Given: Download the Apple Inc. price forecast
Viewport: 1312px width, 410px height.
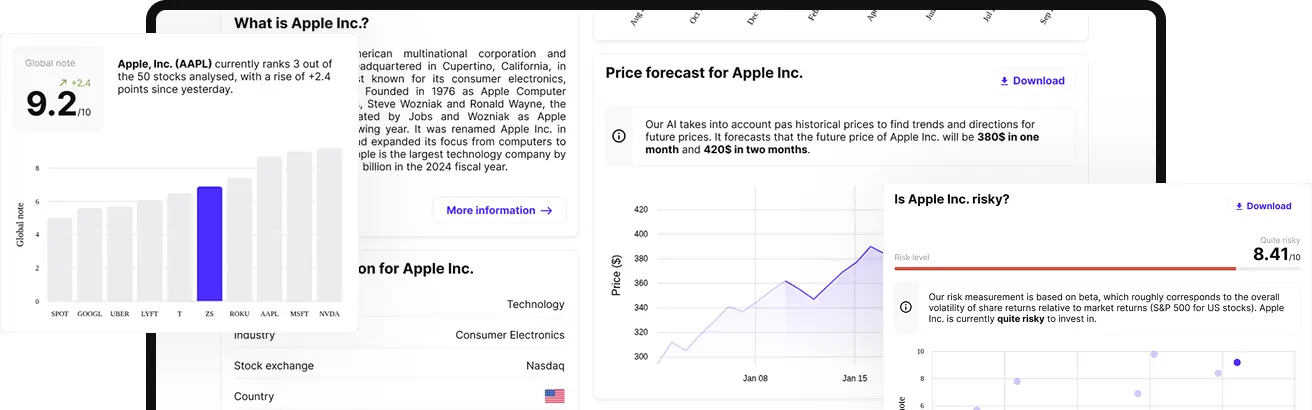Looking at the screenshot, I should (x=1032, y=81).
